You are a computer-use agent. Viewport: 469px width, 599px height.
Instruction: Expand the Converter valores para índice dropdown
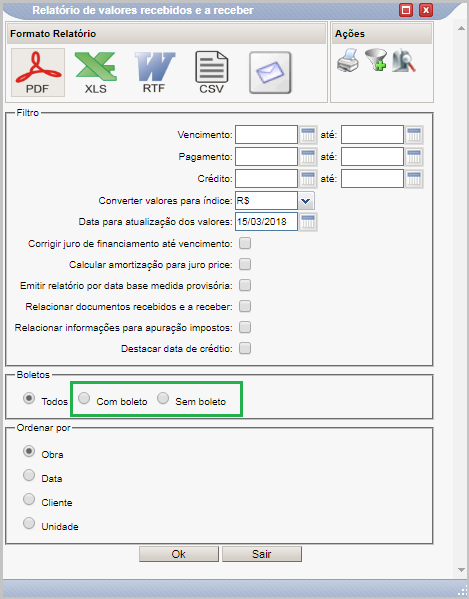point(306,201)
